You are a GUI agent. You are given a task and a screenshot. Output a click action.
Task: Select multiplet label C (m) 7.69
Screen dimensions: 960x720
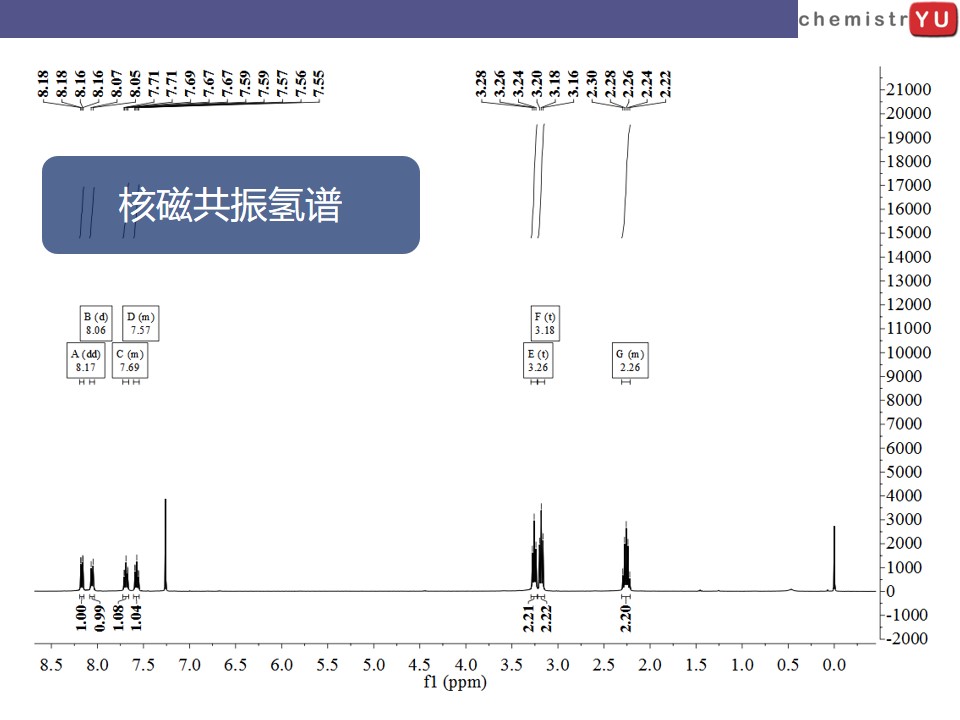coord(130,361)
